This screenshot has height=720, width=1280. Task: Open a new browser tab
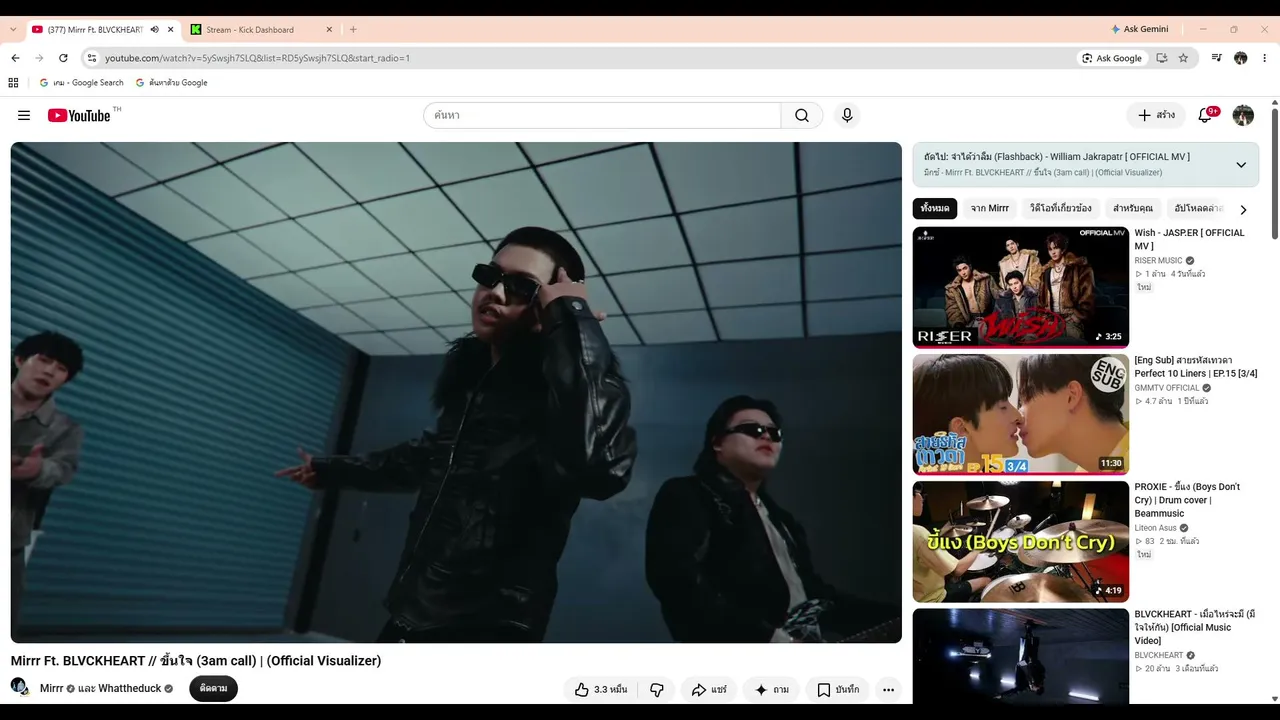pyautogui.click(x=353, y=29)
